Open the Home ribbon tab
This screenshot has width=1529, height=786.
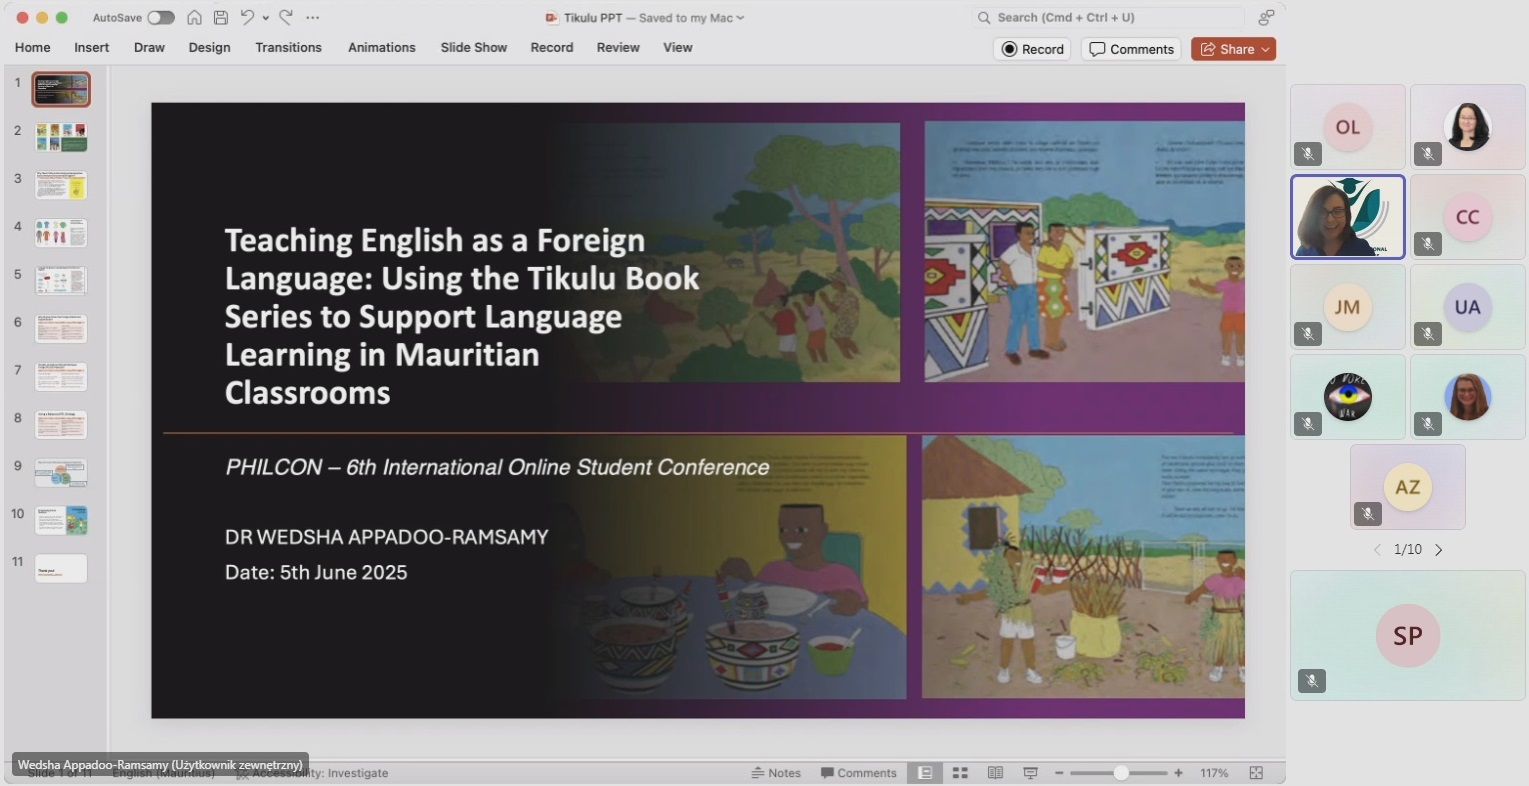[x=33, y=47]
